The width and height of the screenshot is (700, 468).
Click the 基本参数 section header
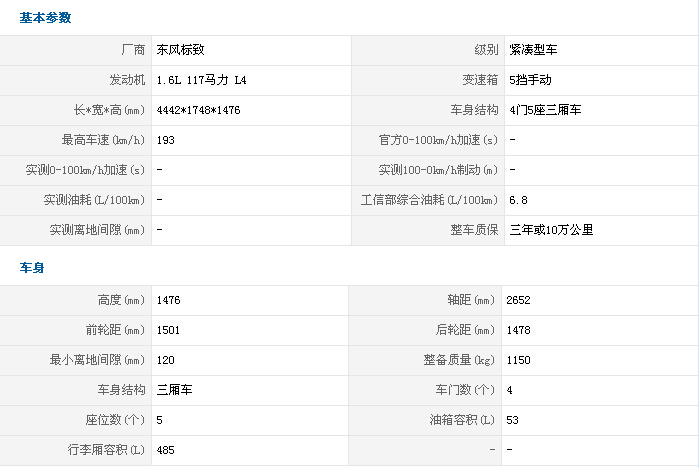click(x=45, y=18)
